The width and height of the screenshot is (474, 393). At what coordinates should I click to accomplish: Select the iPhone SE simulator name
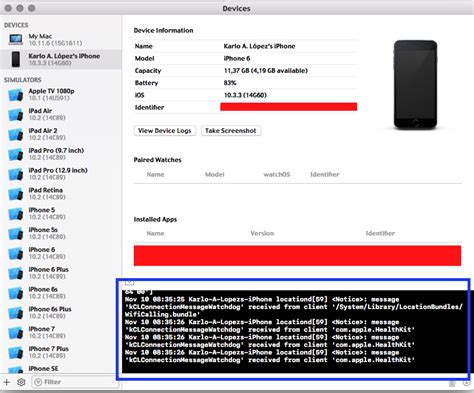(43, 368)
